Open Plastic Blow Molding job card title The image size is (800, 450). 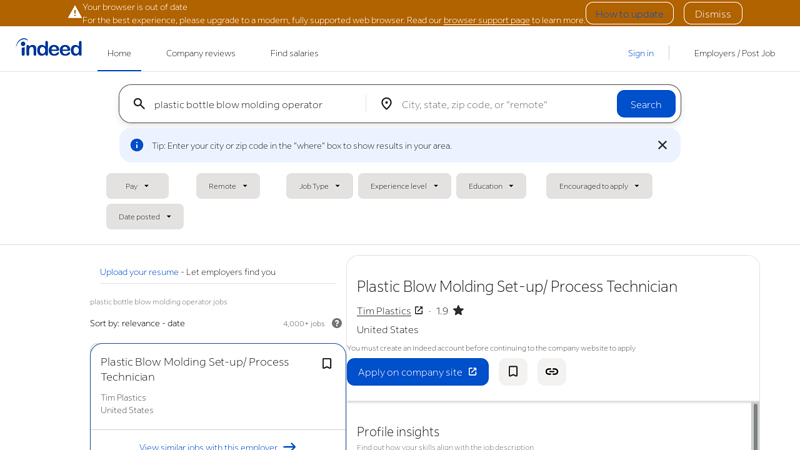[194, 369]
